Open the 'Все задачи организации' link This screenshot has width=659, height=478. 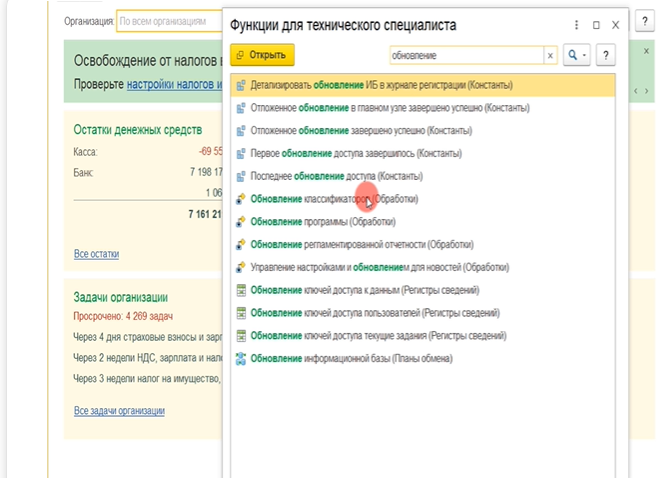119,410
